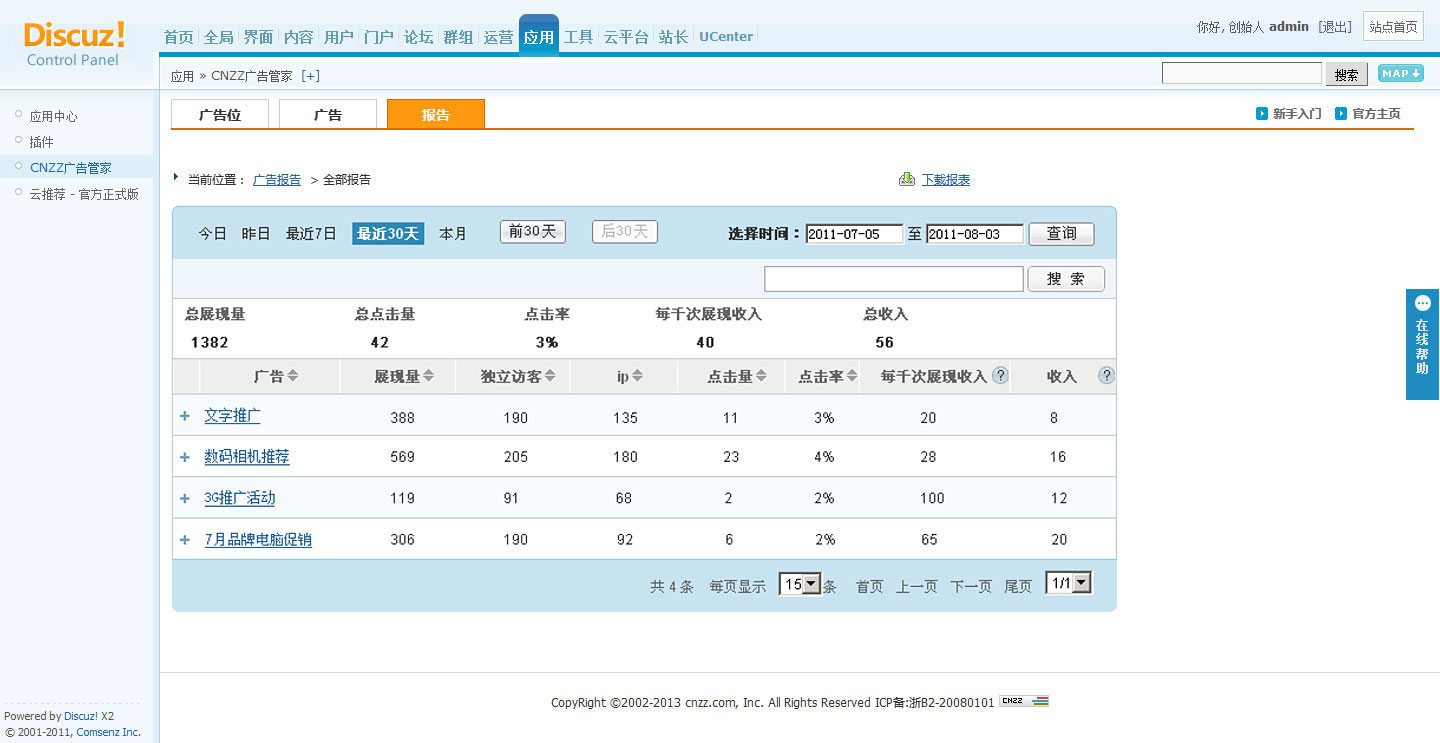
Task: Click the 退出 logout link
Action: click(x=1335, y=27)
